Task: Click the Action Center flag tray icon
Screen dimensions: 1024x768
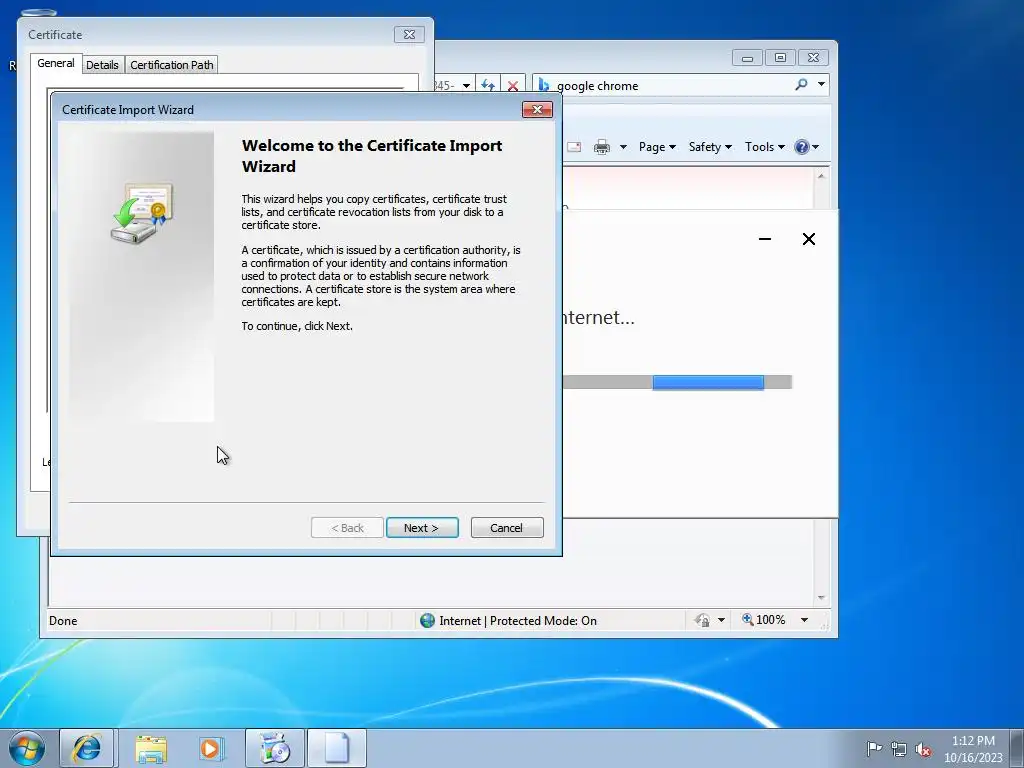Action: (874, 748)
